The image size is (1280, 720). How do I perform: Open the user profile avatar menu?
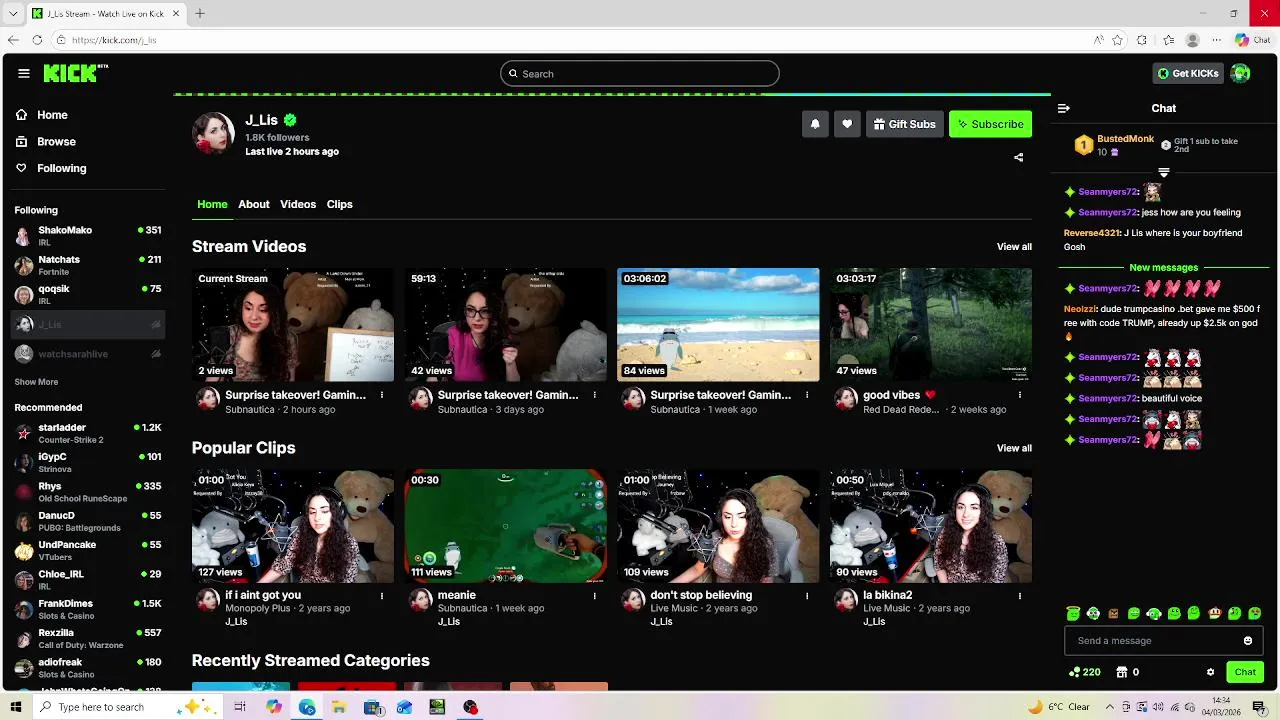pyautogui.click(x=1240, y=73)
